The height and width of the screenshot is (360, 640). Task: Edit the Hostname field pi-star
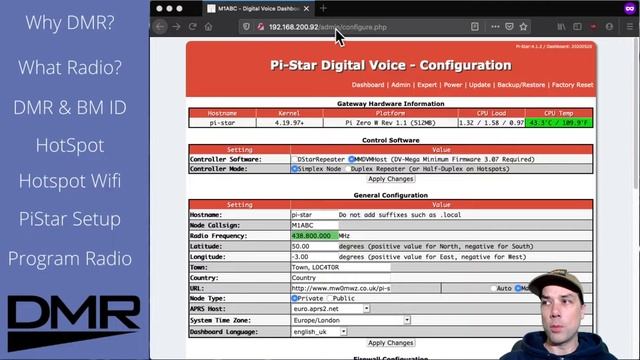click(x=314, y=215)
